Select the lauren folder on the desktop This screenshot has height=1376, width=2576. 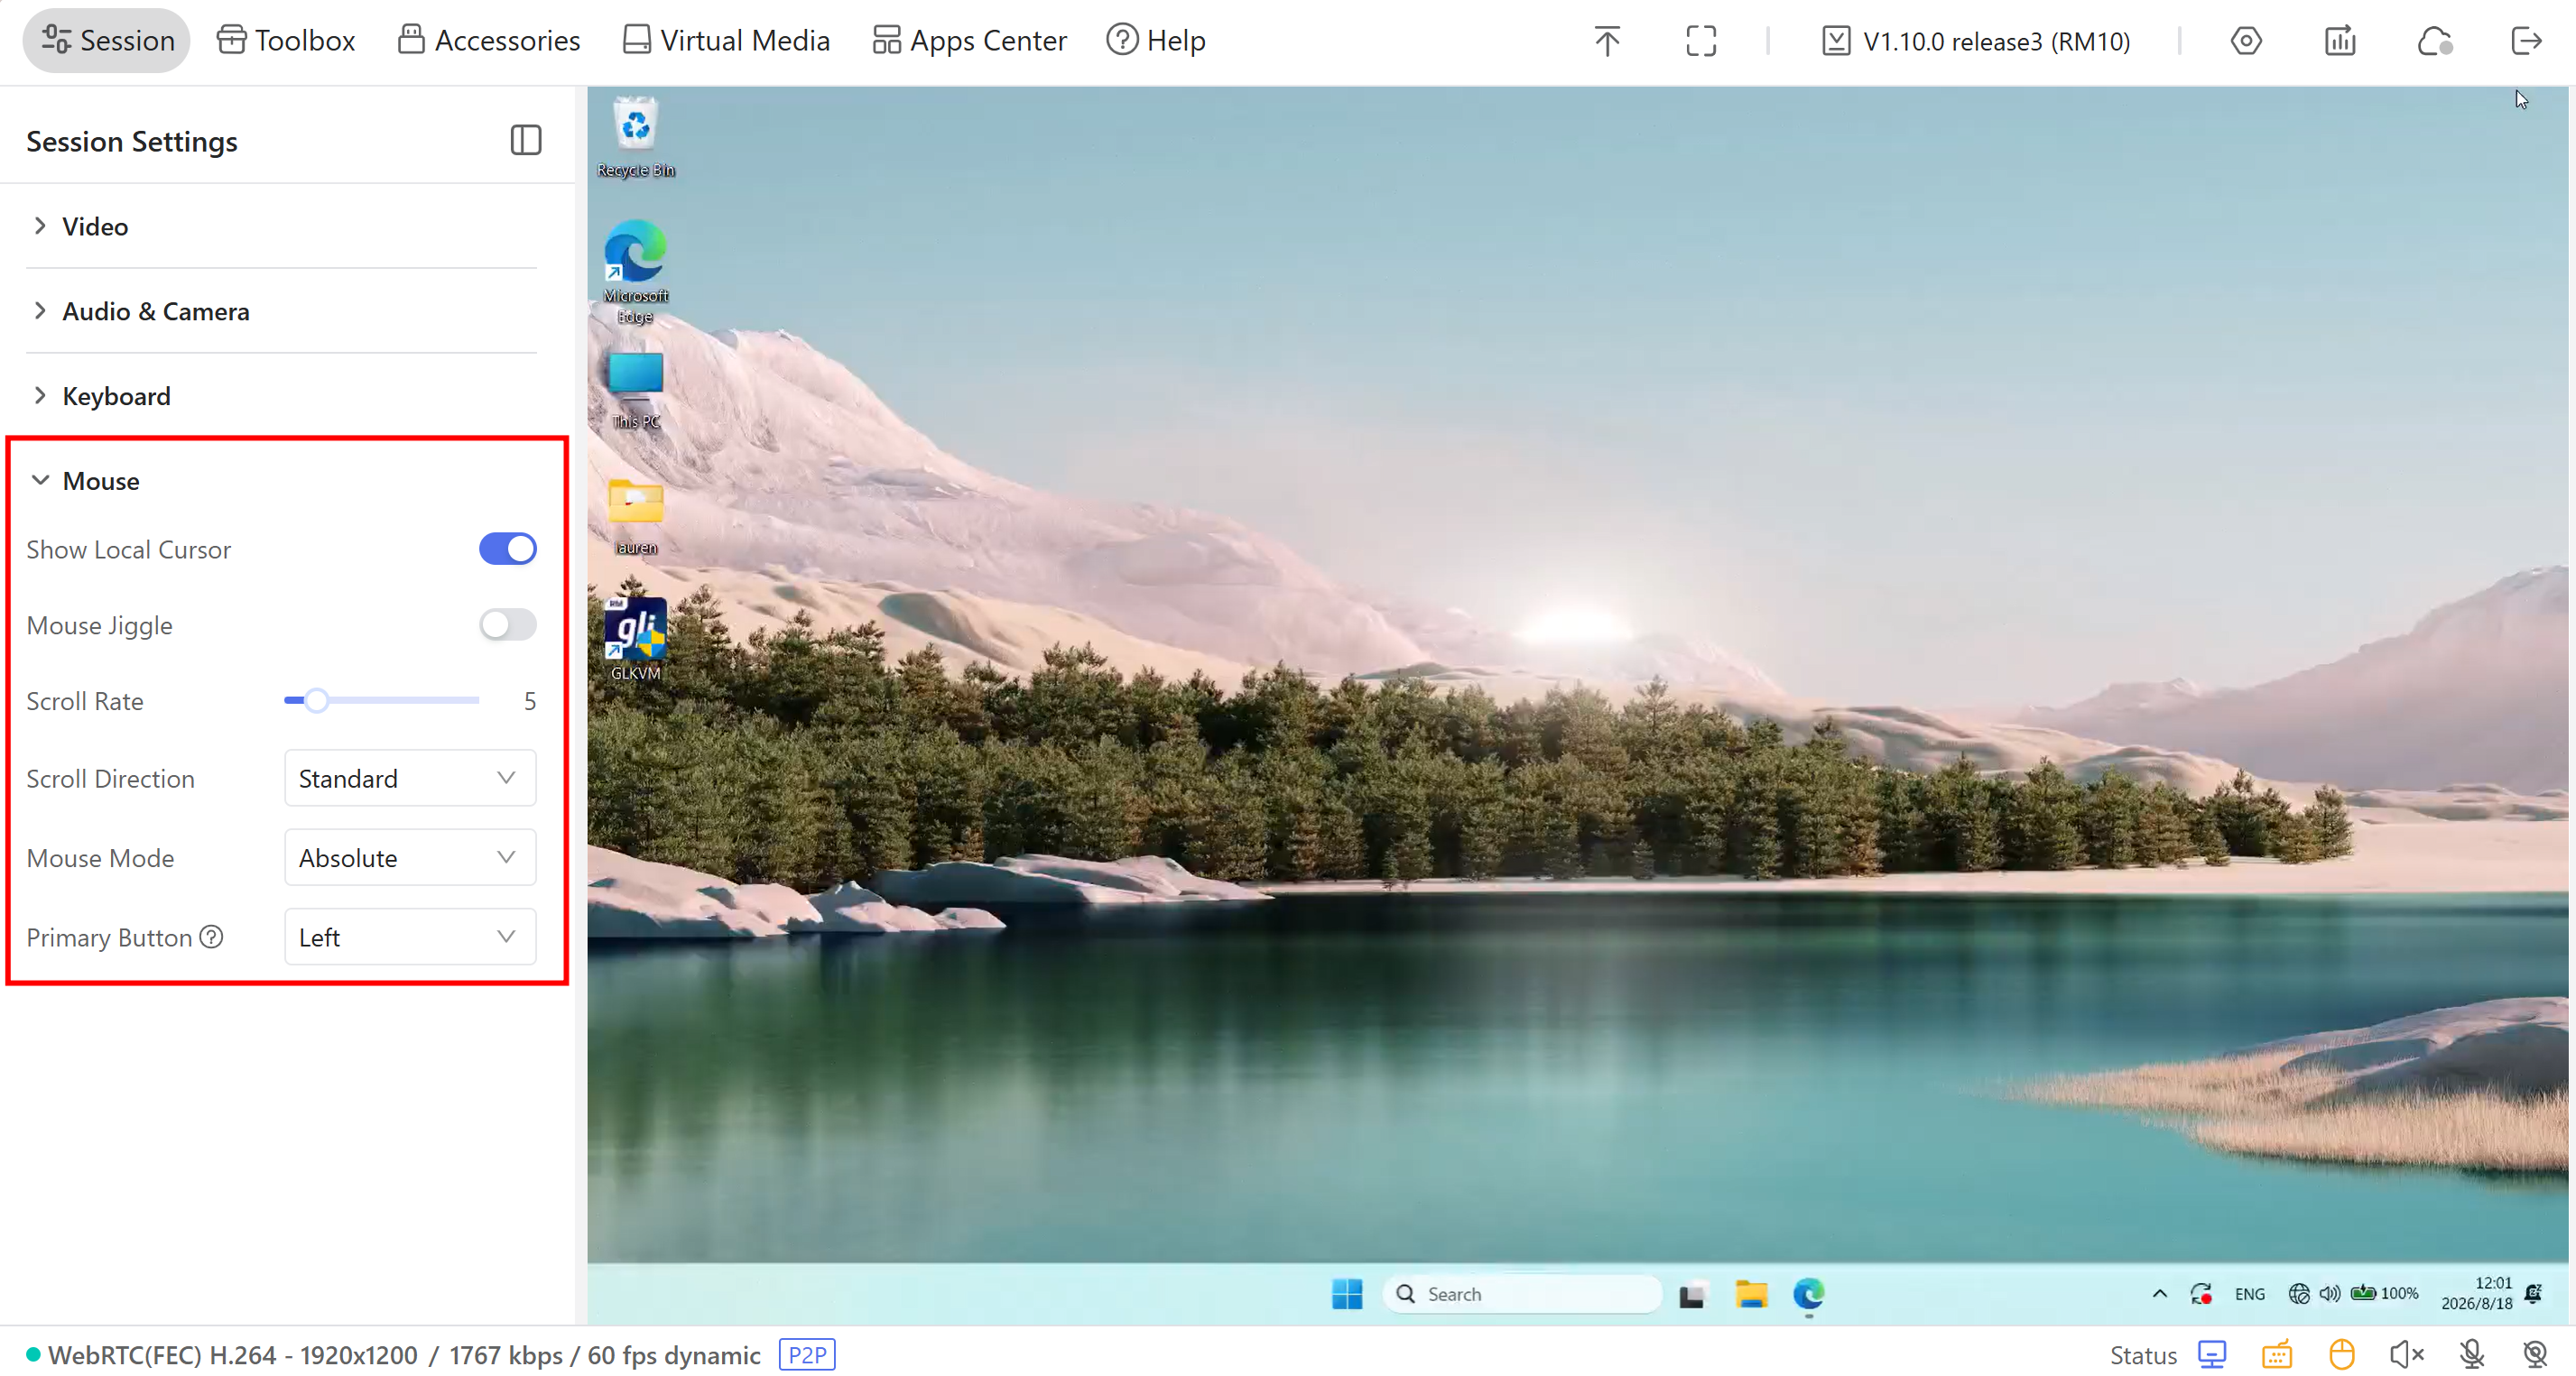tap(636, 516)
